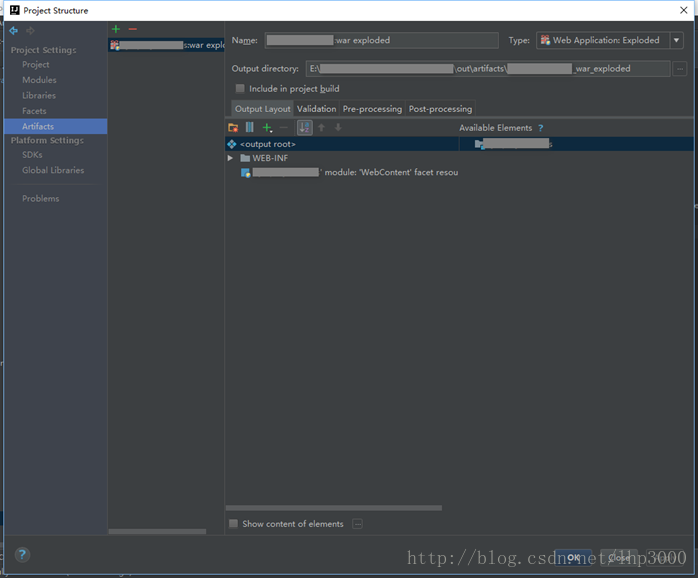This screenshot has width=698, height=578.
Task: Select module in Available Elements panel
Action: pos(513,144)
